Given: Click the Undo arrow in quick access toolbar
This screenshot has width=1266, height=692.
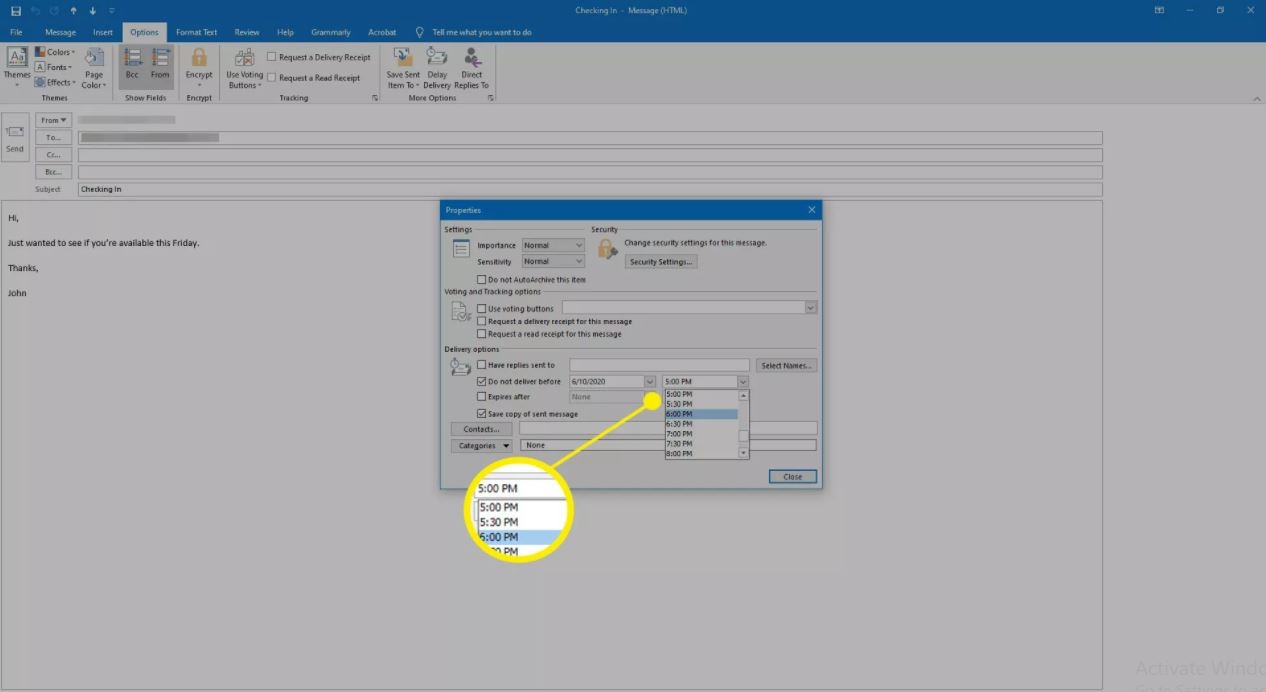Looking at the screenshot, I should (x=35, y=10).
